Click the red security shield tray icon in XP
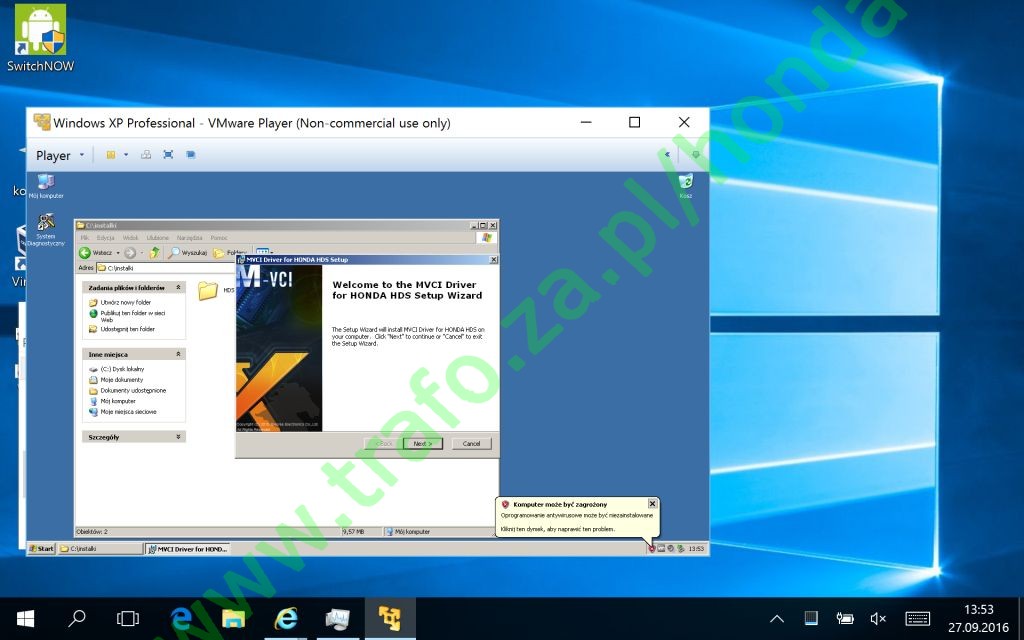The height and width of the screenshot is (640, 1024). click(652, 549)
